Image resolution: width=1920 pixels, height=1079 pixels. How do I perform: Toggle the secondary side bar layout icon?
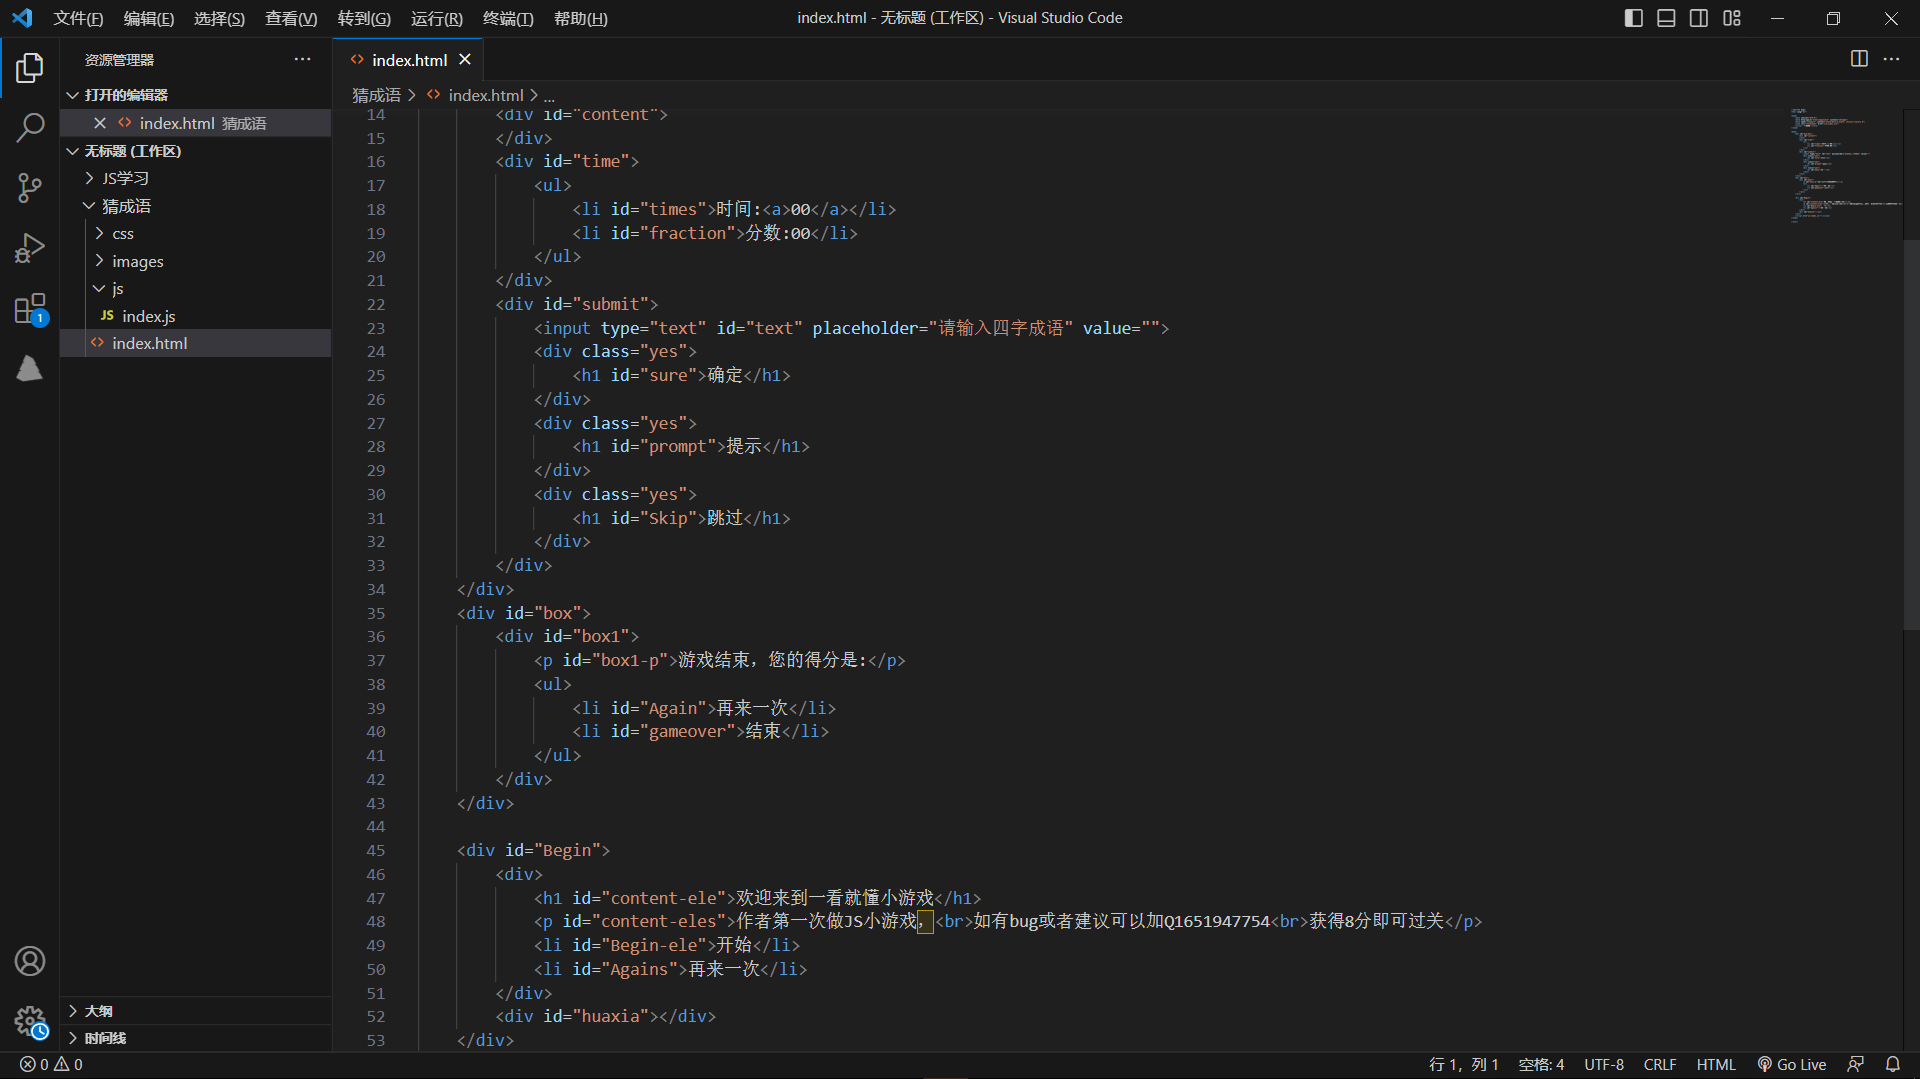[1699, 18]
